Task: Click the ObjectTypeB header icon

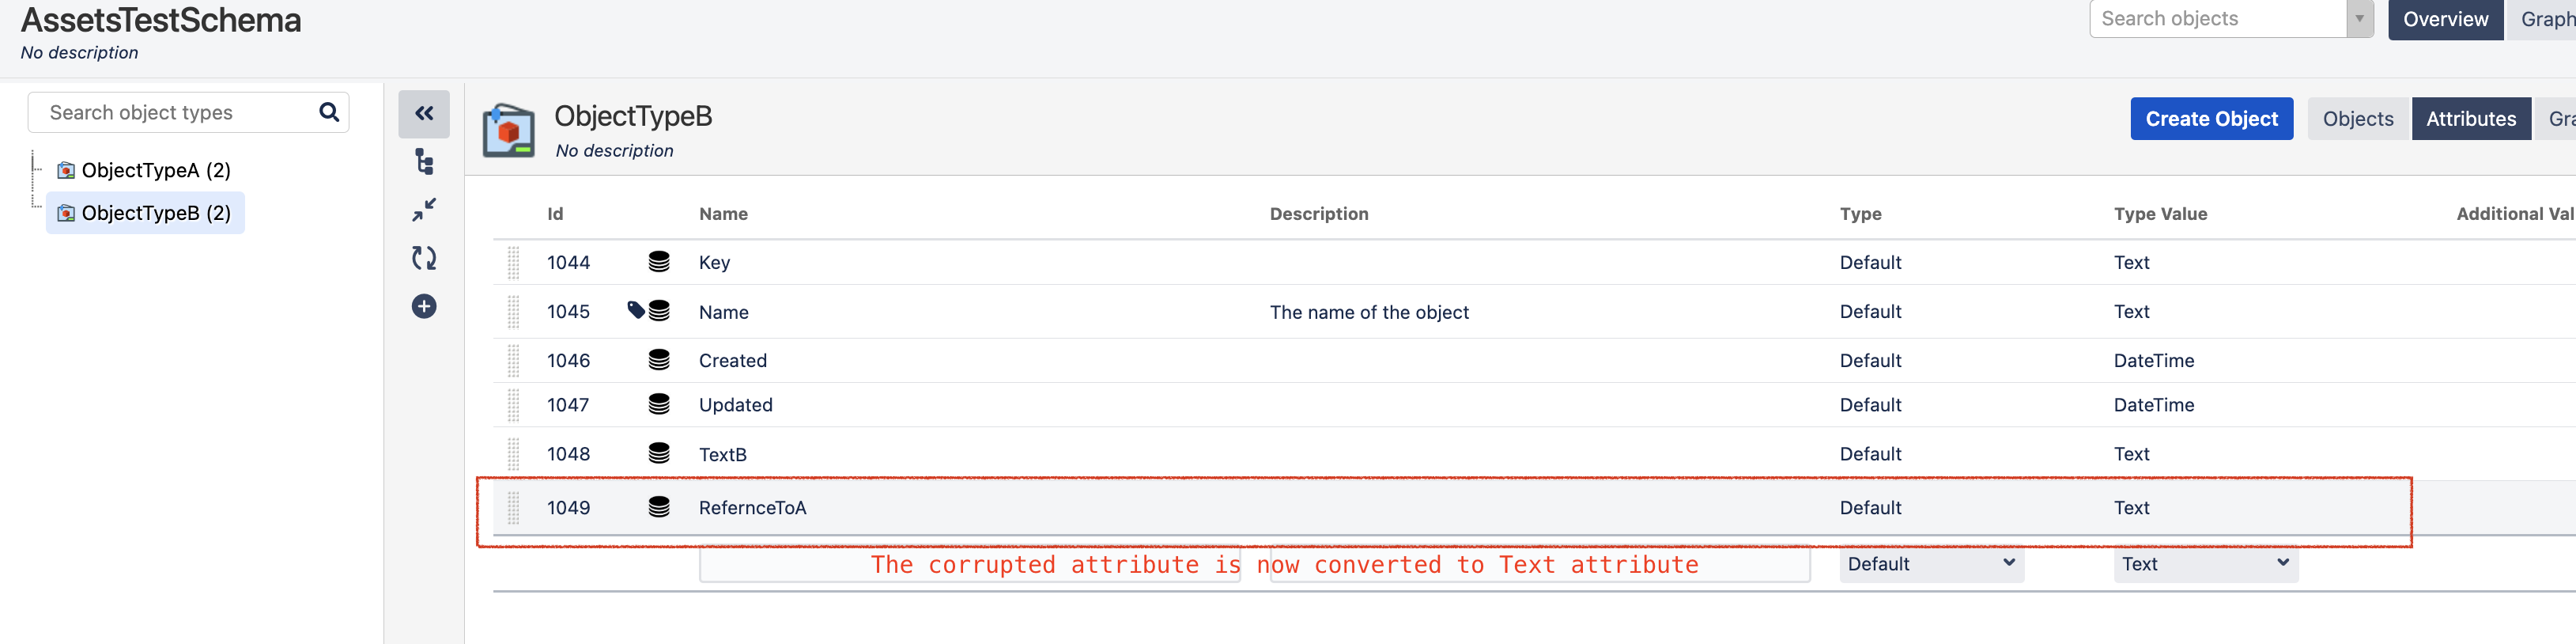Action: 509,131
